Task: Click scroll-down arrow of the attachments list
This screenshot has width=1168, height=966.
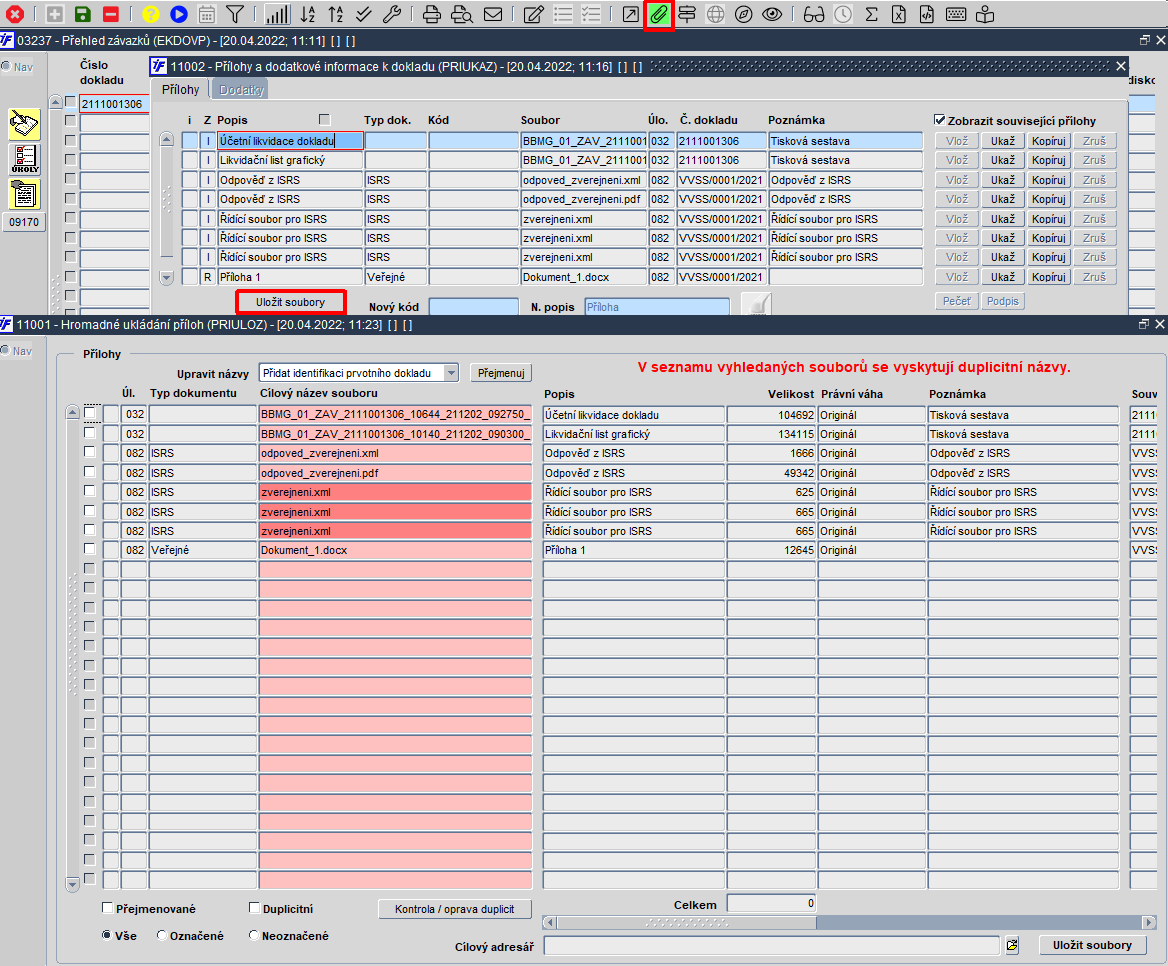Action: click(167, 278)
